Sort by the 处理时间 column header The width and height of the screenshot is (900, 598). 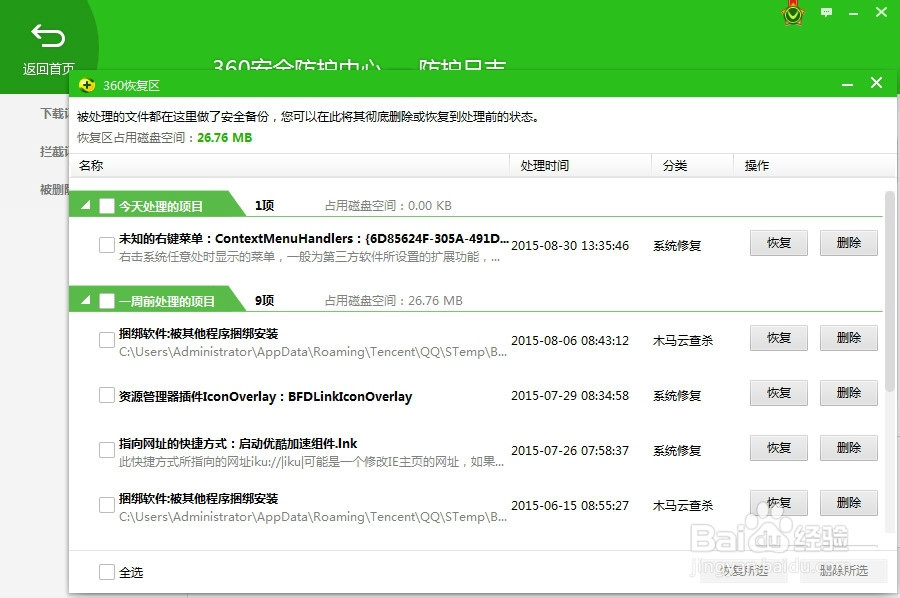(580, 165)
